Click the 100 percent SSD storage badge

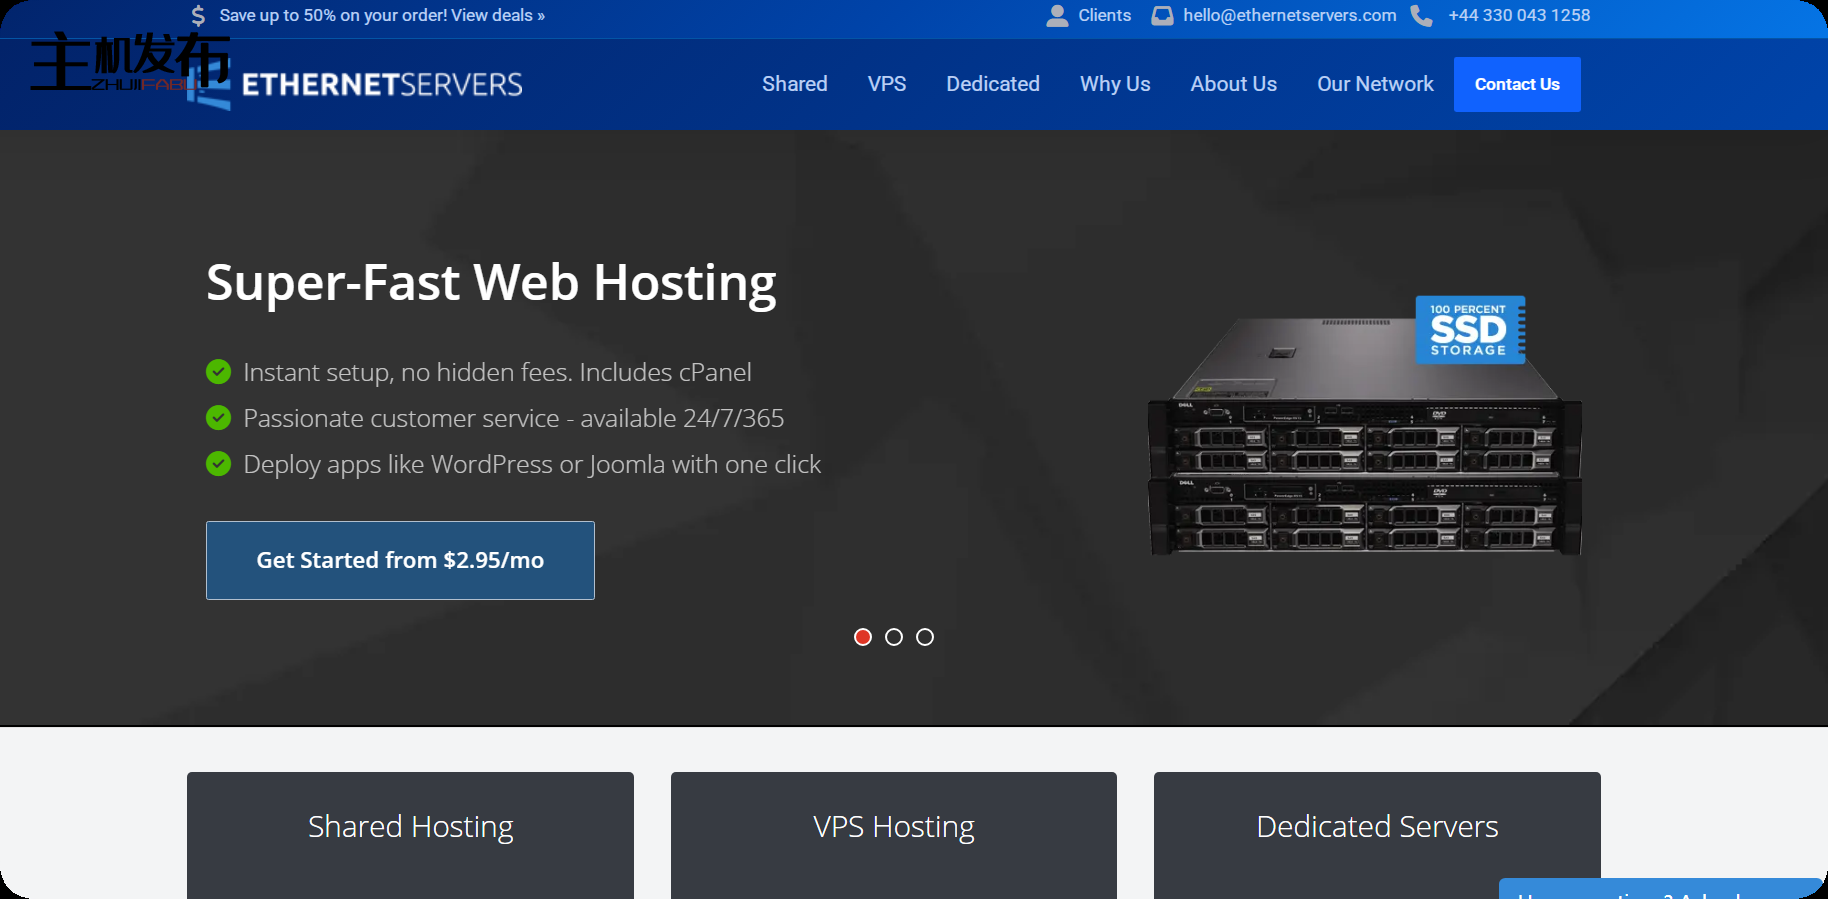click(1469, 329)
